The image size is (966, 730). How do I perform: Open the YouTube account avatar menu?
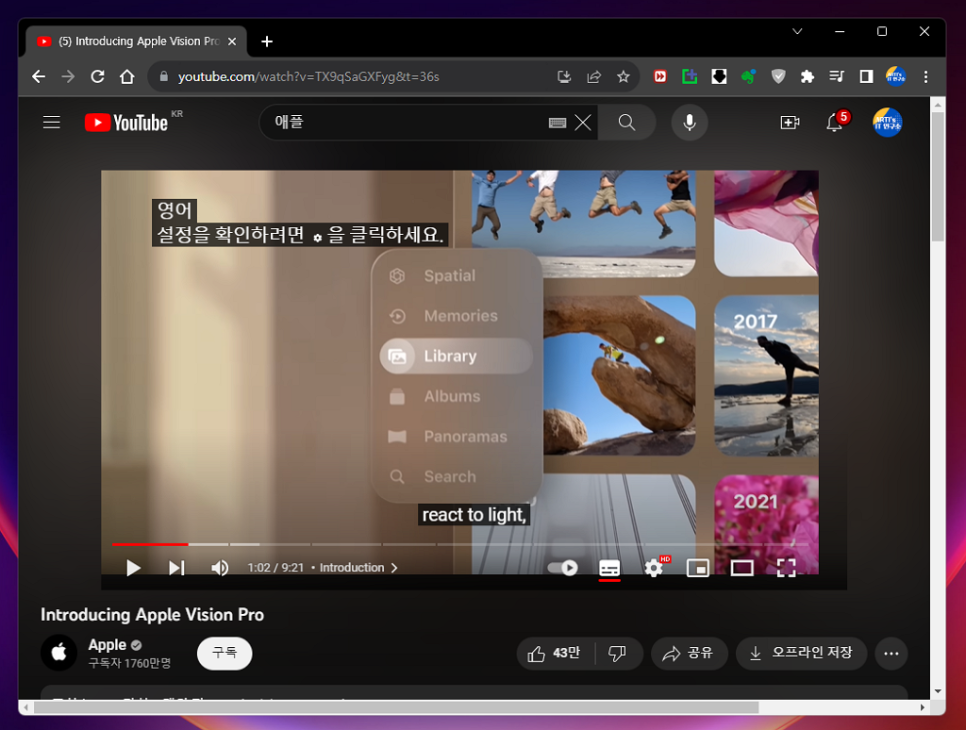(887, 123)
